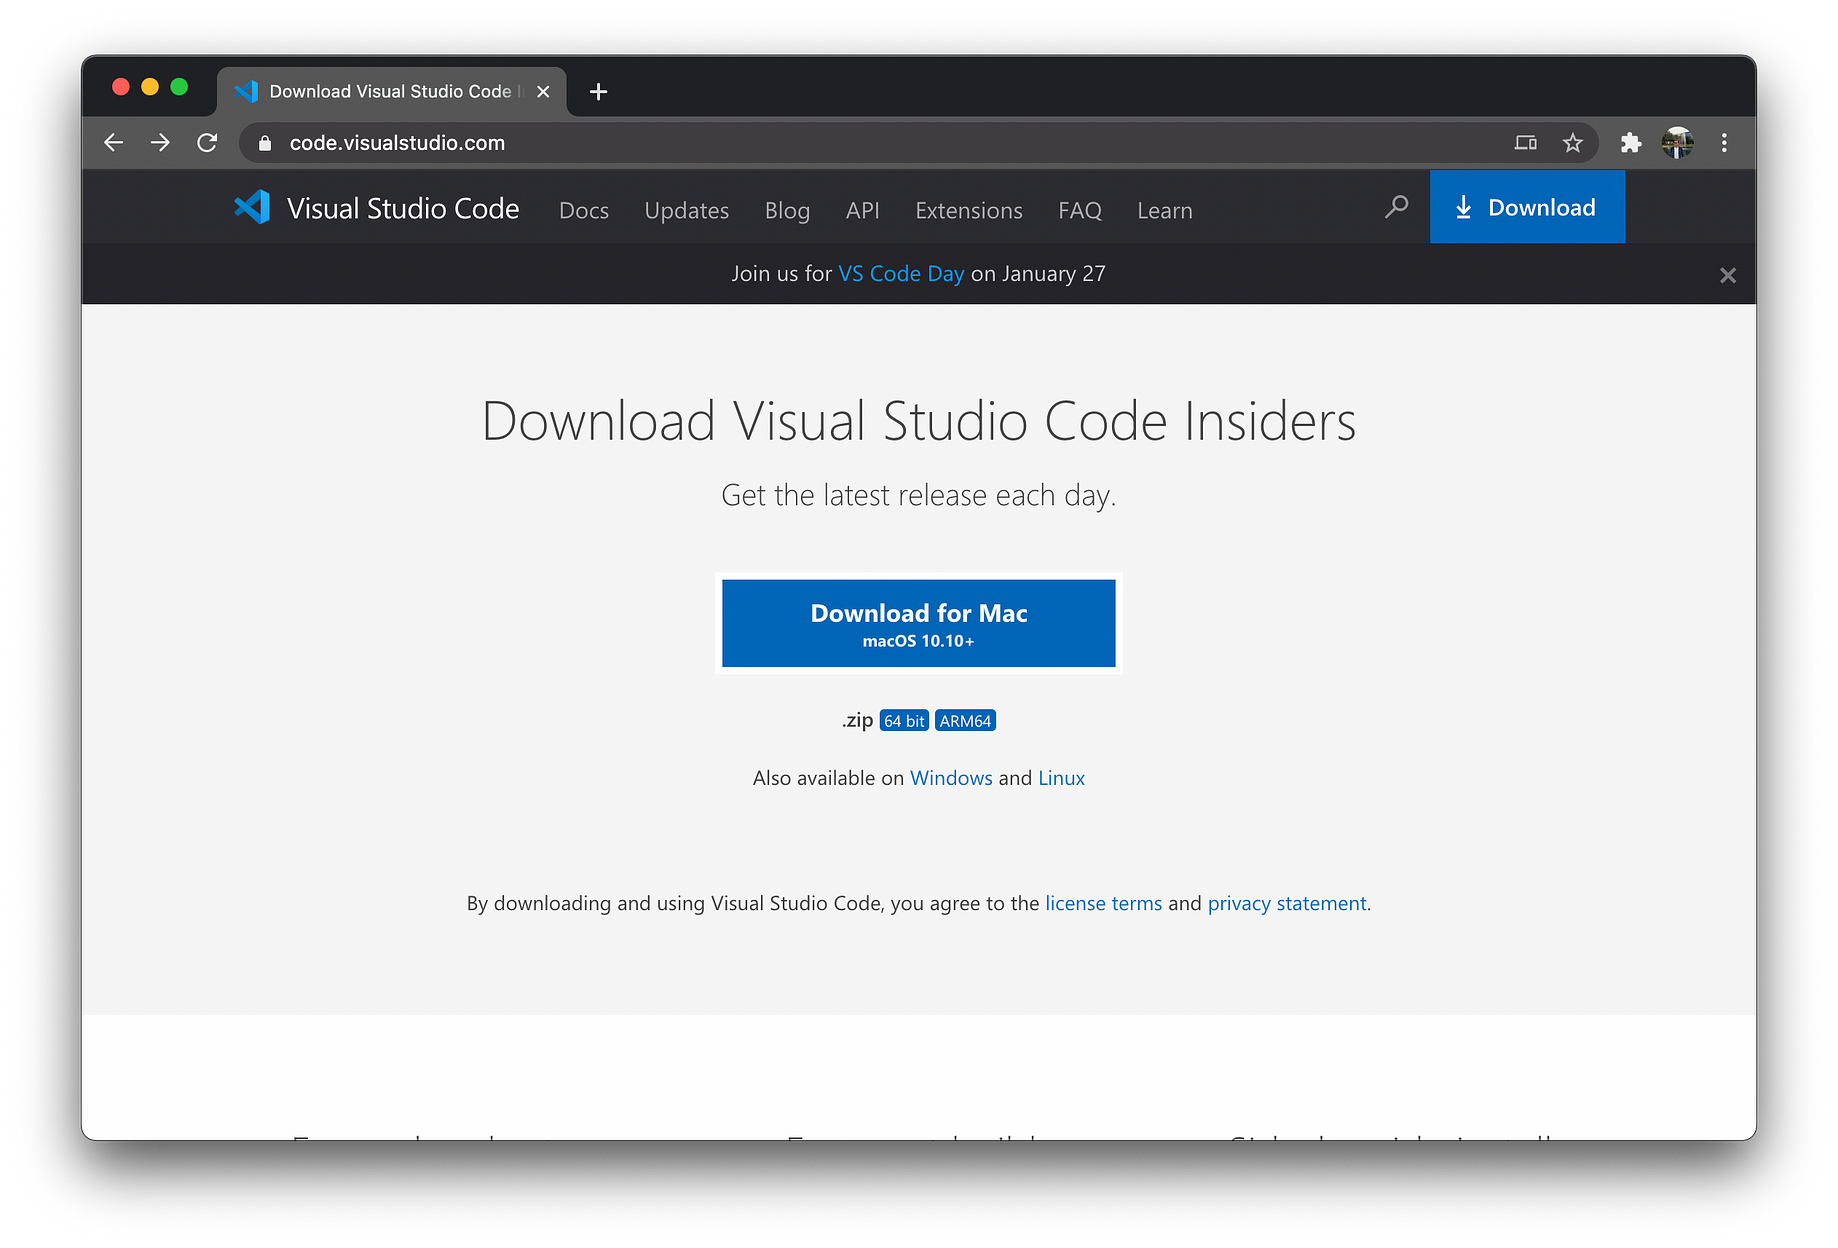This screenshot has height=1248, width=1838.
Task: Close the Download Visual Studio Code tab
Action: [543, 92]
